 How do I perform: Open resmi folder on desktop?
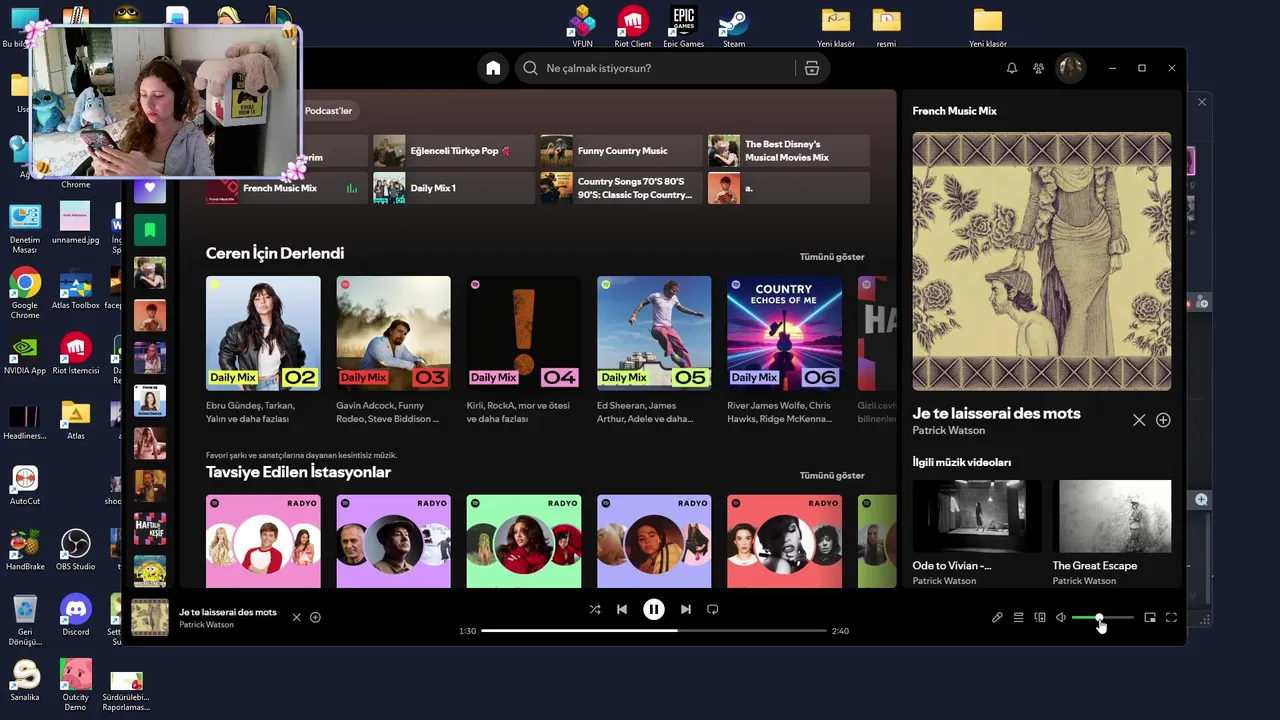coord(886,27)
